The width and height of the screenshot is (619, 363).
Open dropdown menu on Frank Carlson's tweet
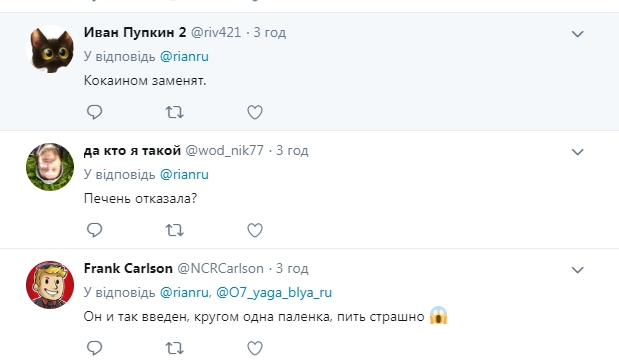577,270
